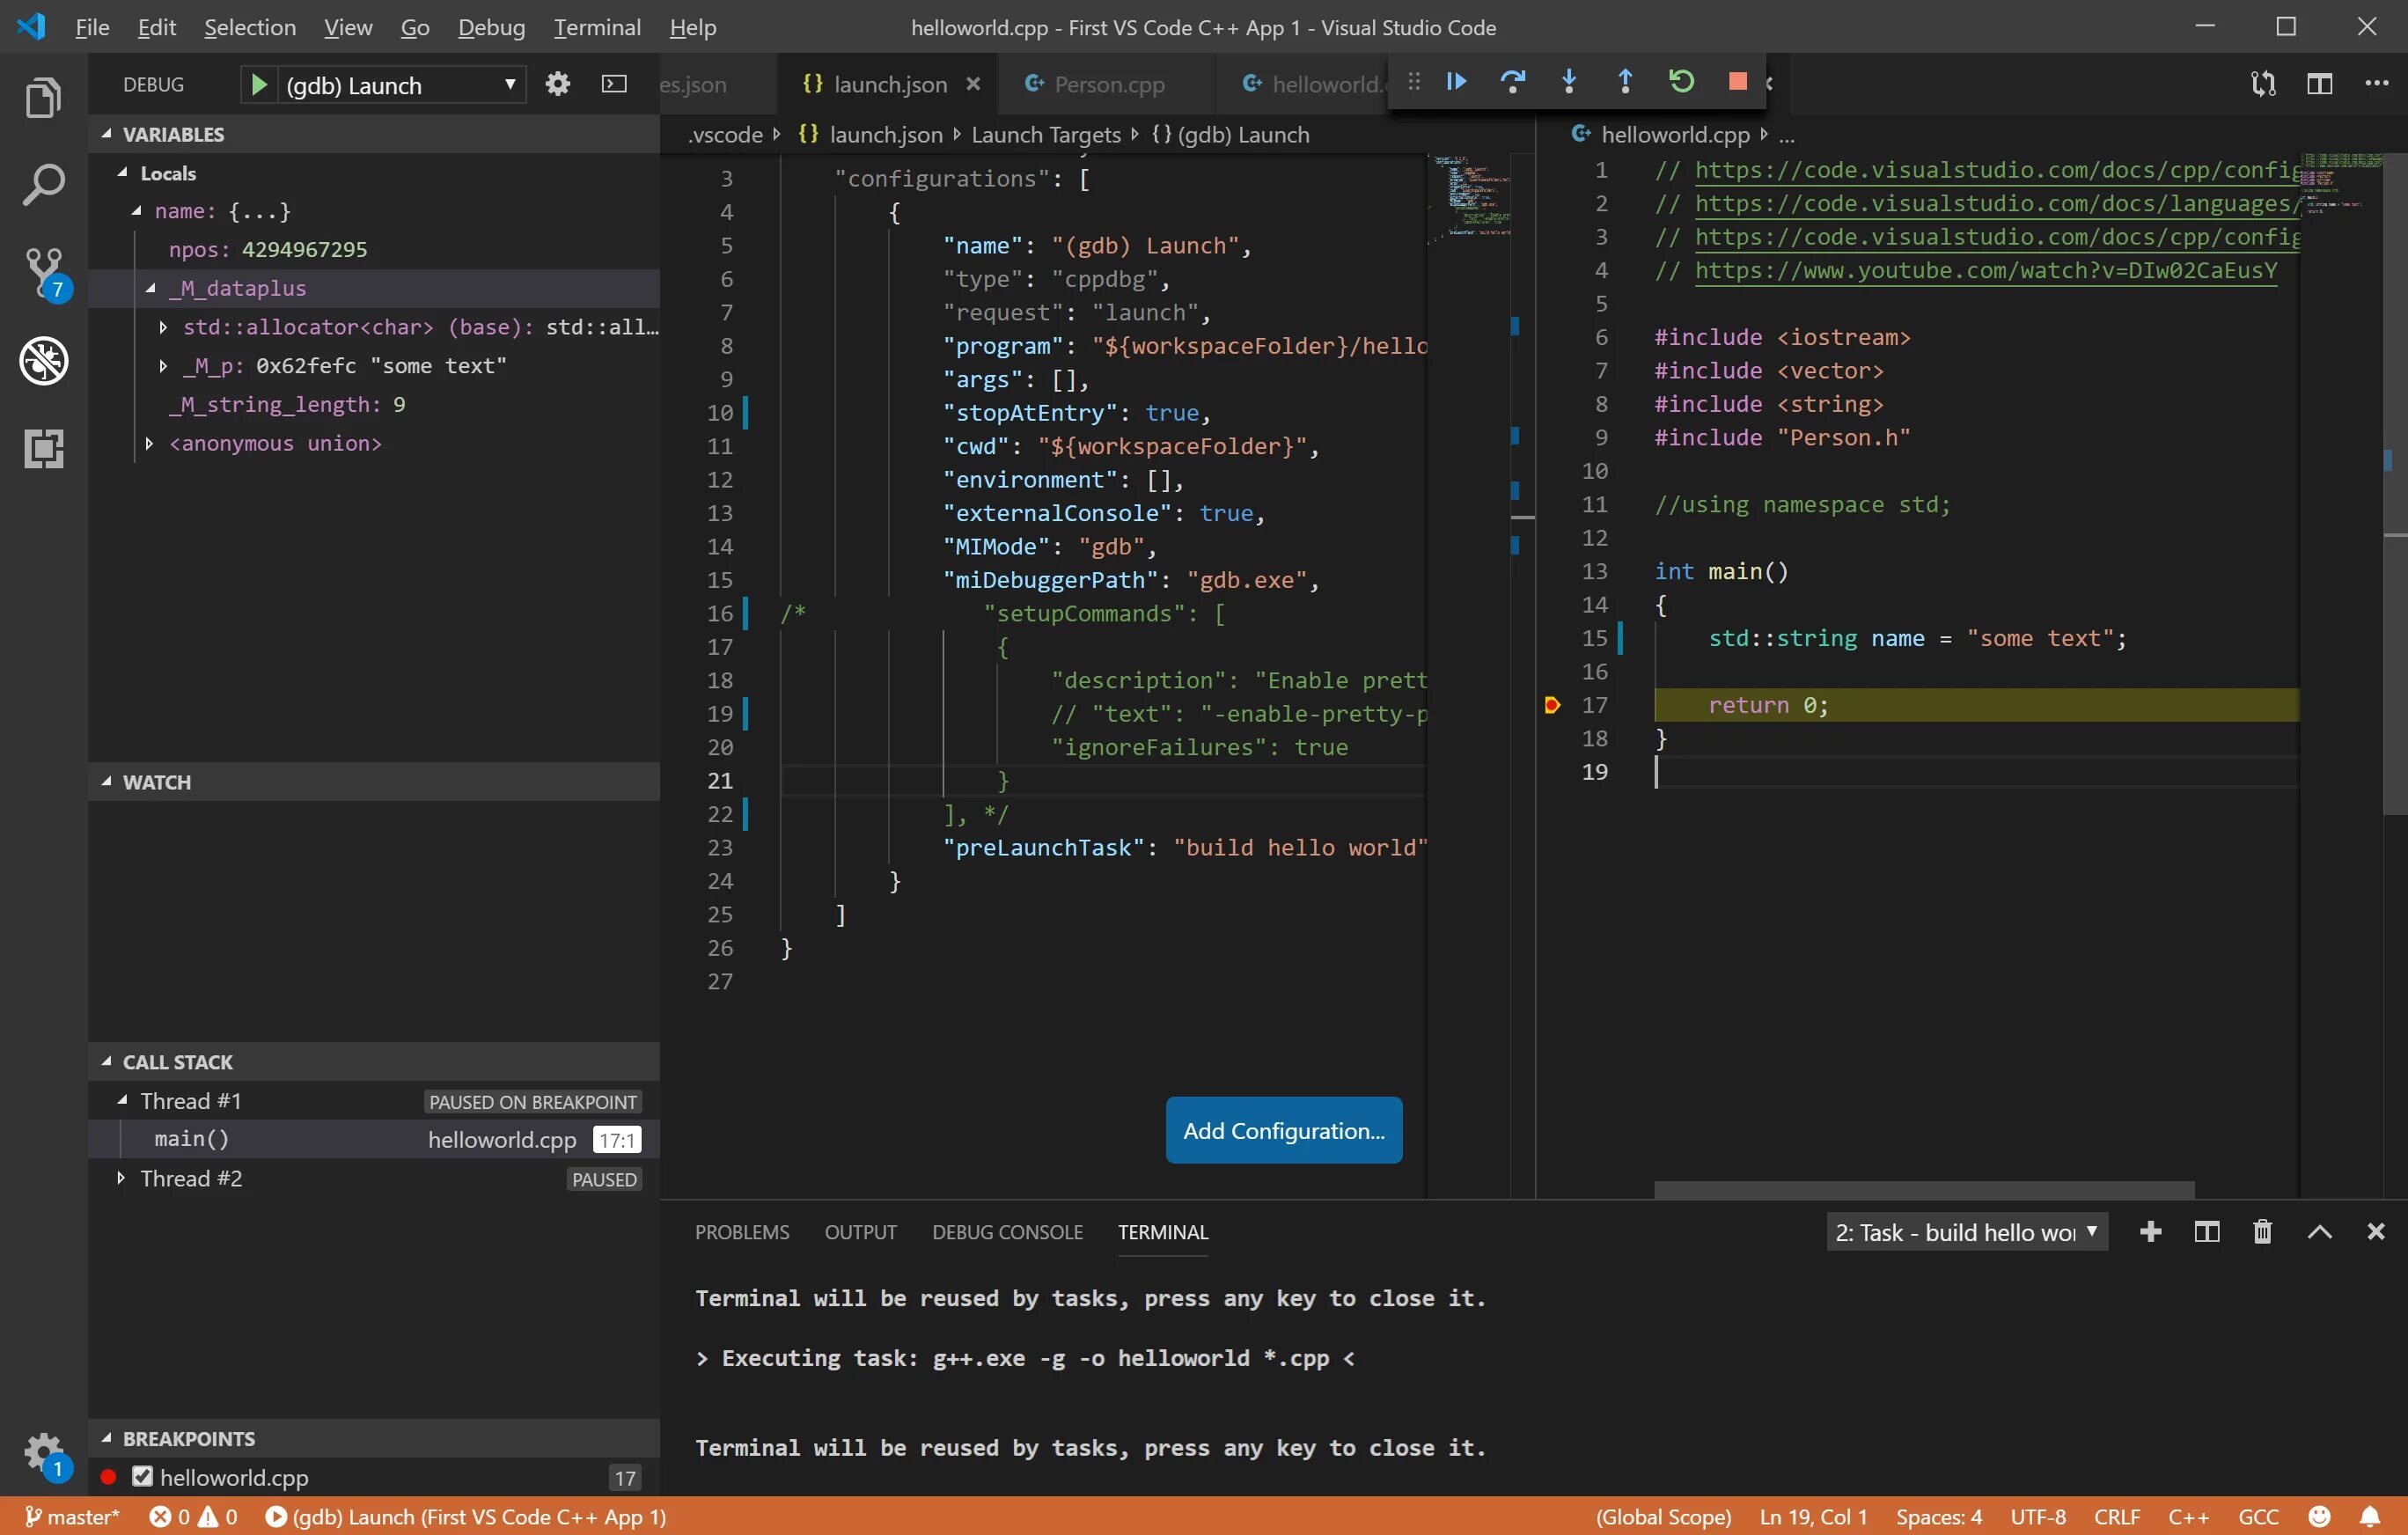
Task: Collapse the Locals tree node
Action: [x=122, y=173]
